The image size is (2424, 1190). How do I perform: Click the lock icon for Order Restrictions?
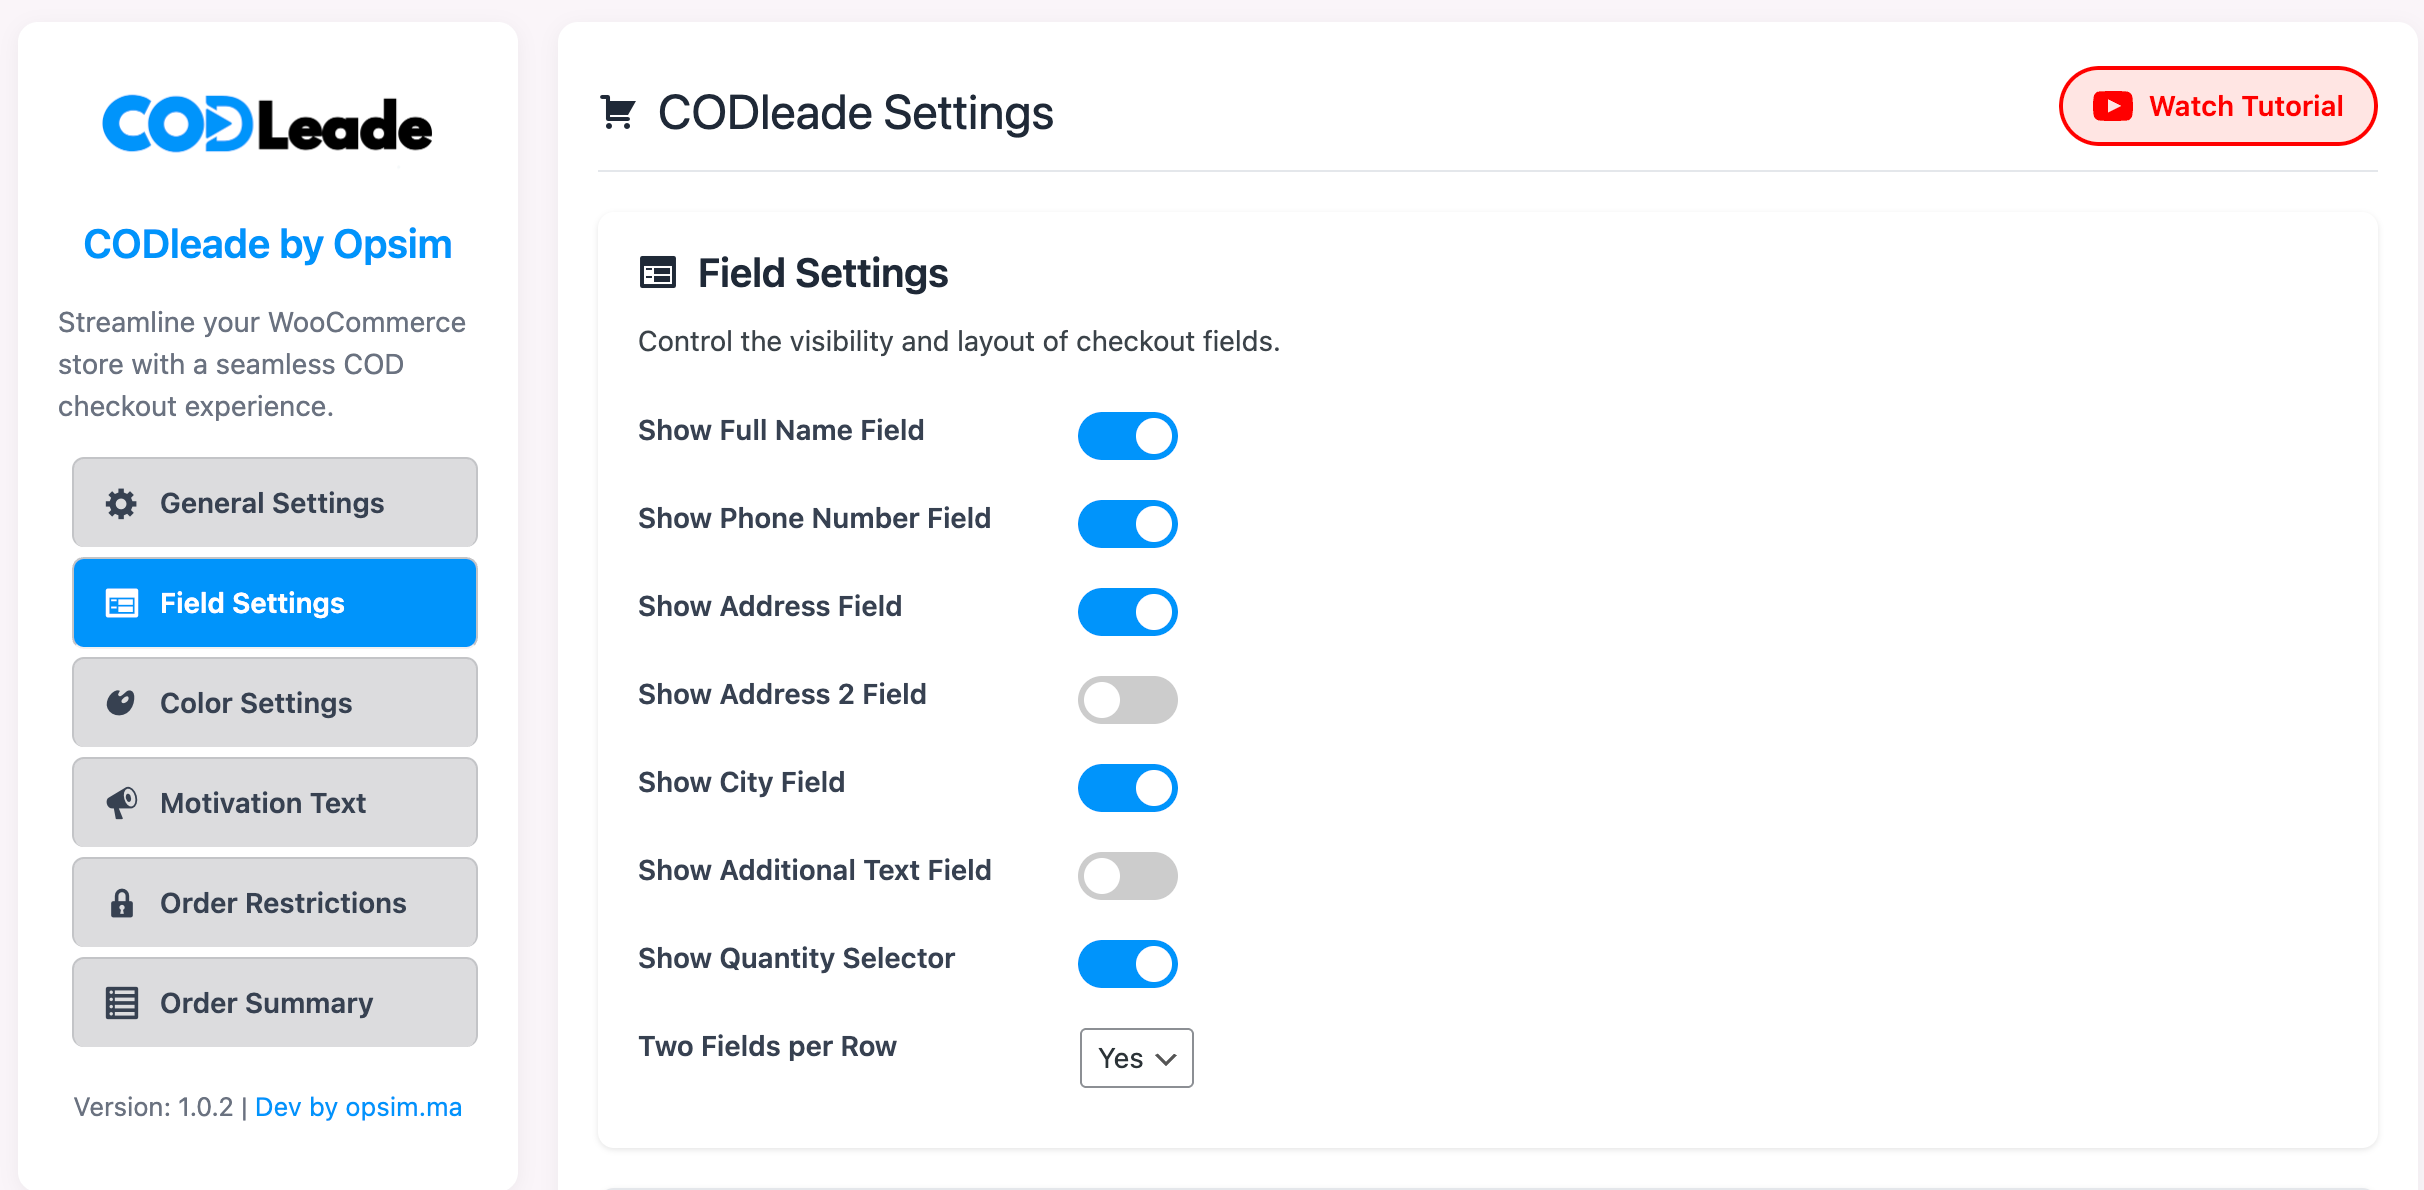[121, 903]
